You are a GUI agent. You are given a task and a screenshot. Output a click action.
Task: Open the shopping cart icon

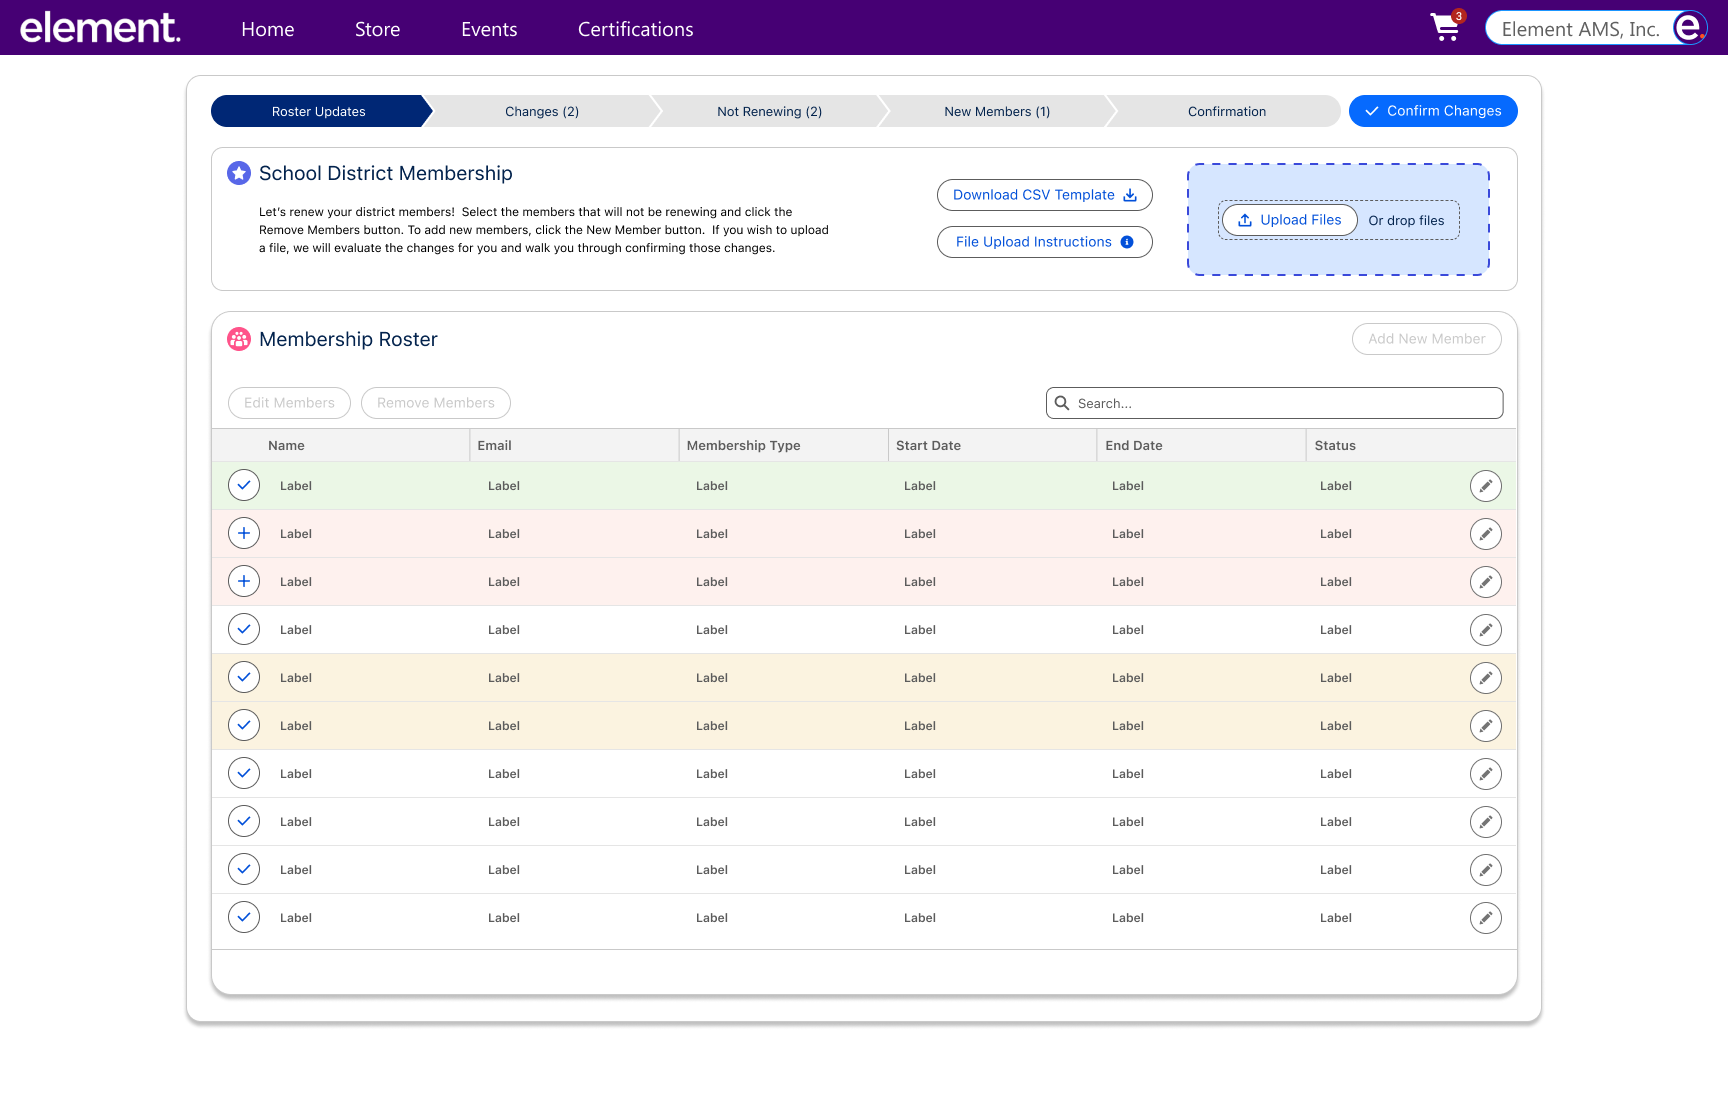click(x=1444, y=28)
